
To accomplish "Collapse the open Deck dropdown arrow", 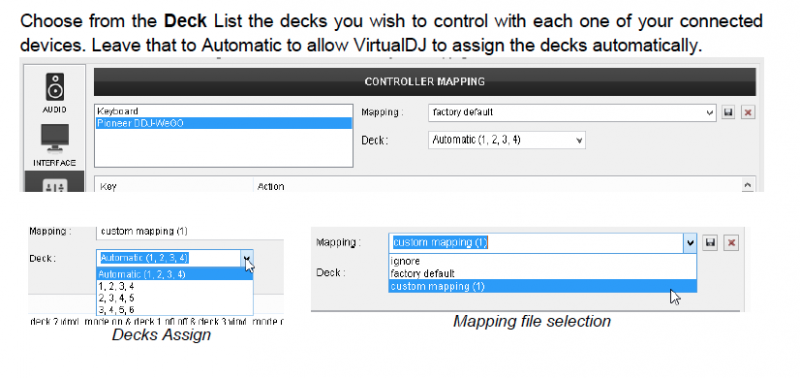I will click(x=247, y=258).
